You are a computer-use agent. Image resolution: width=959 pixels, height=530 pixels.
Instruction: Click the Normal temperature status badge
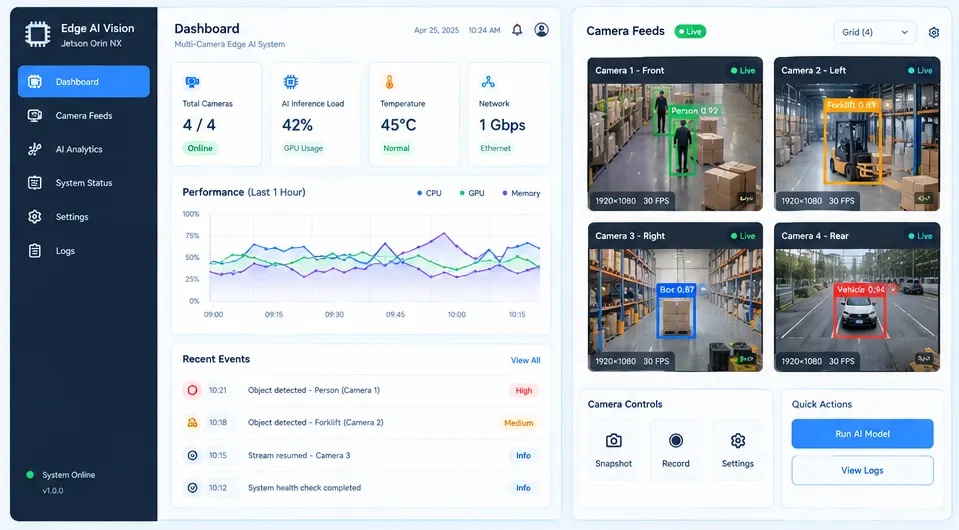pyautogui.click(x=396, y=148)
